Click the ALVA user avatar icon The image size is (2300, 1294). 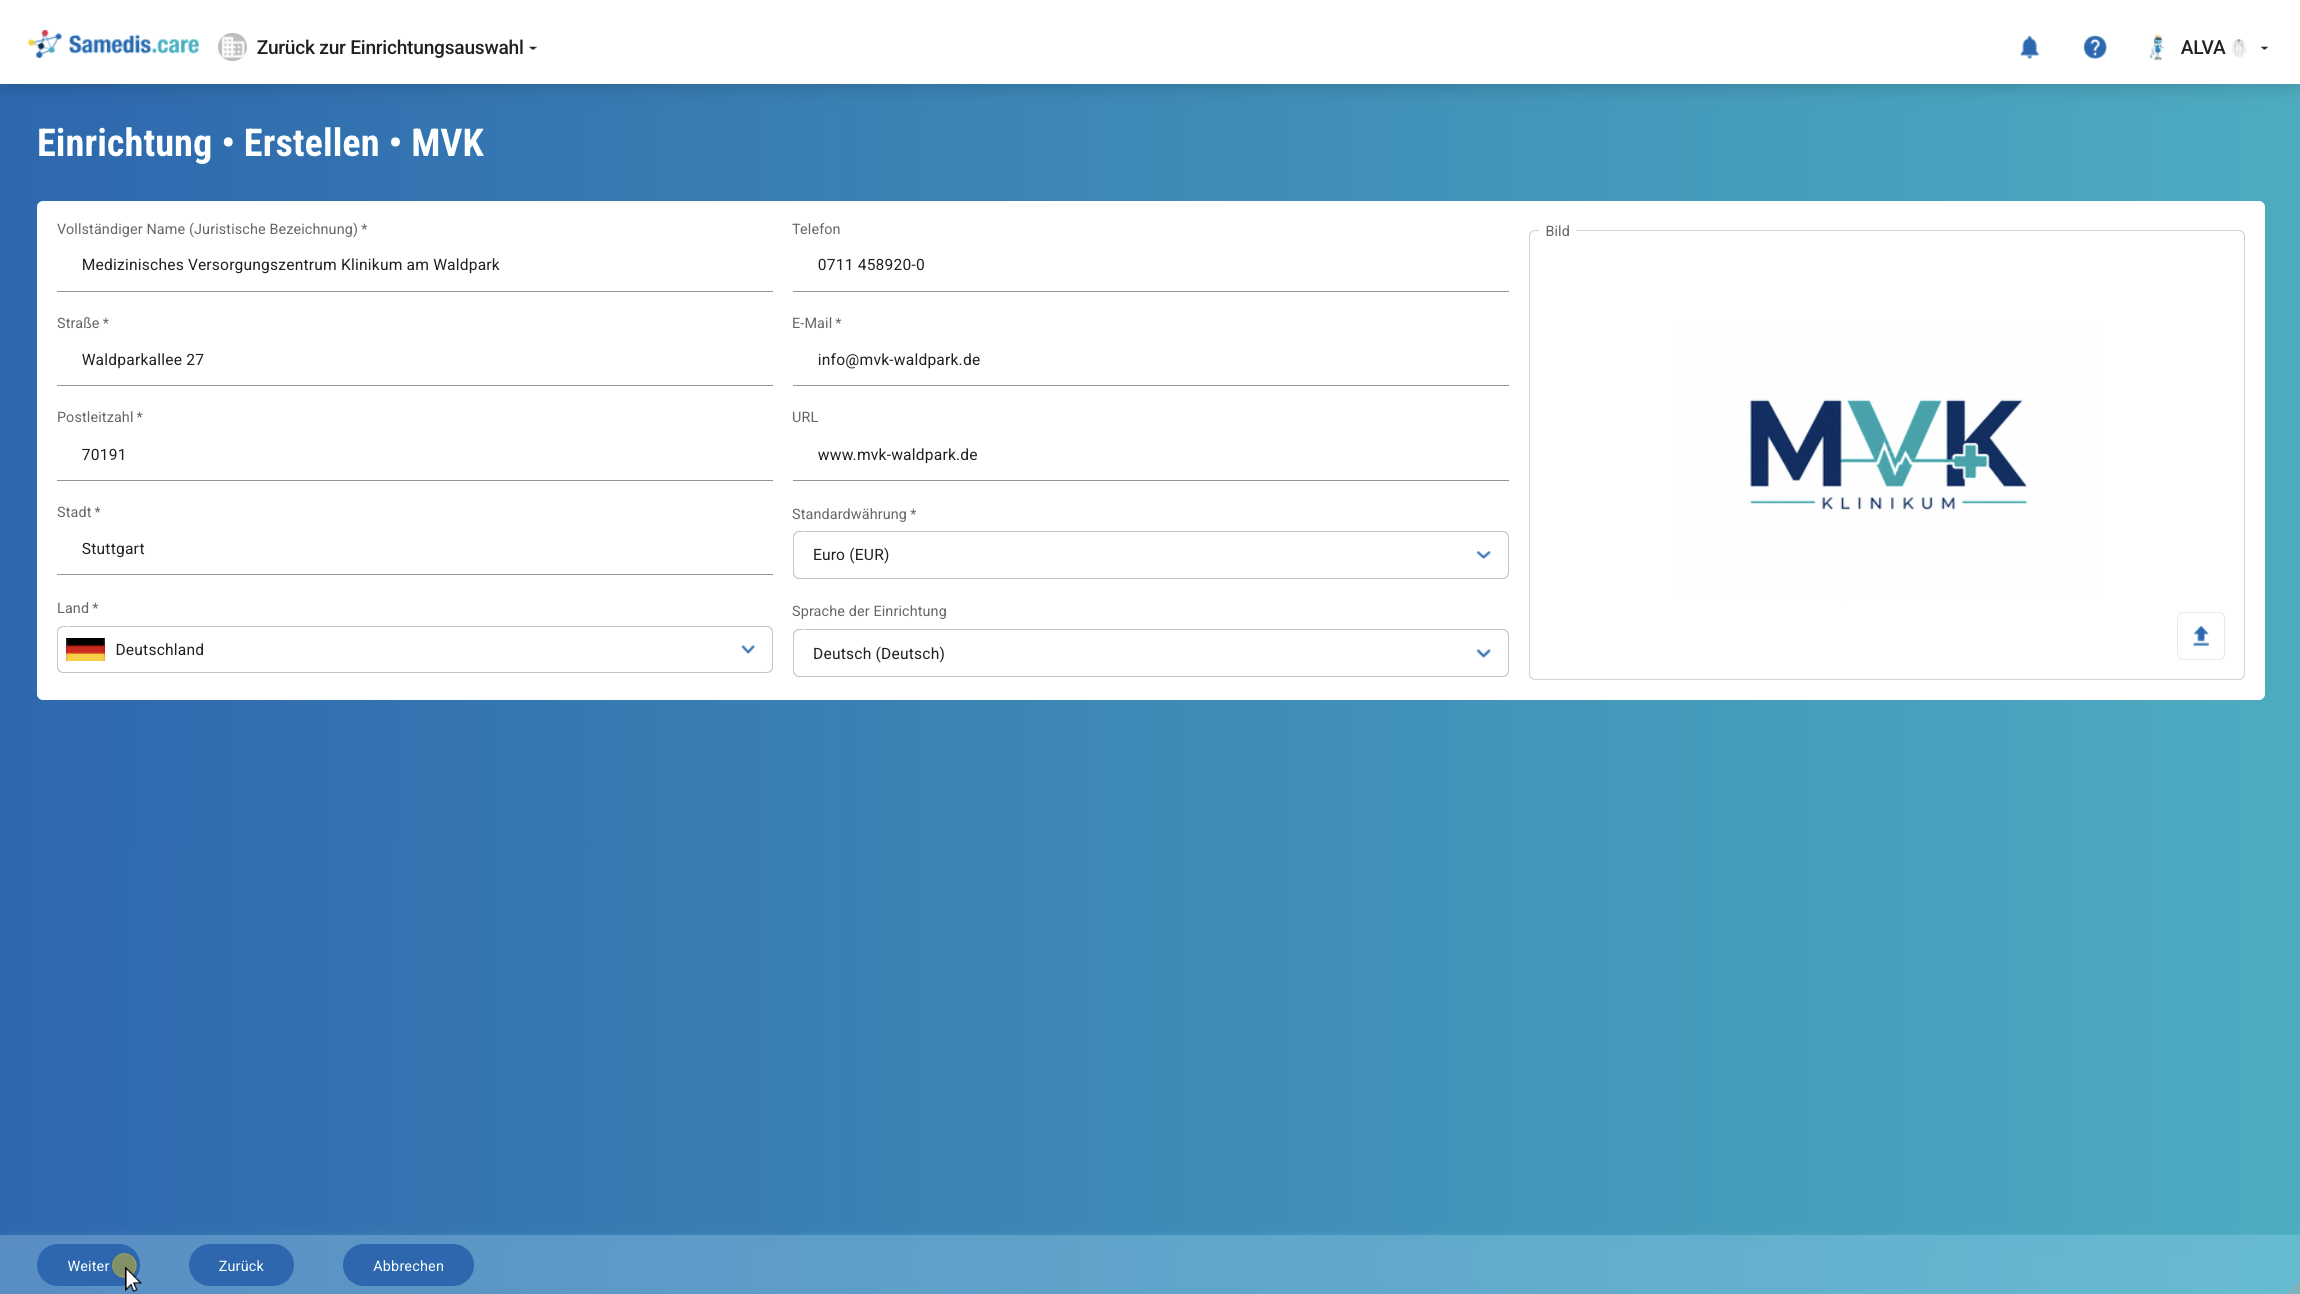2157,47
